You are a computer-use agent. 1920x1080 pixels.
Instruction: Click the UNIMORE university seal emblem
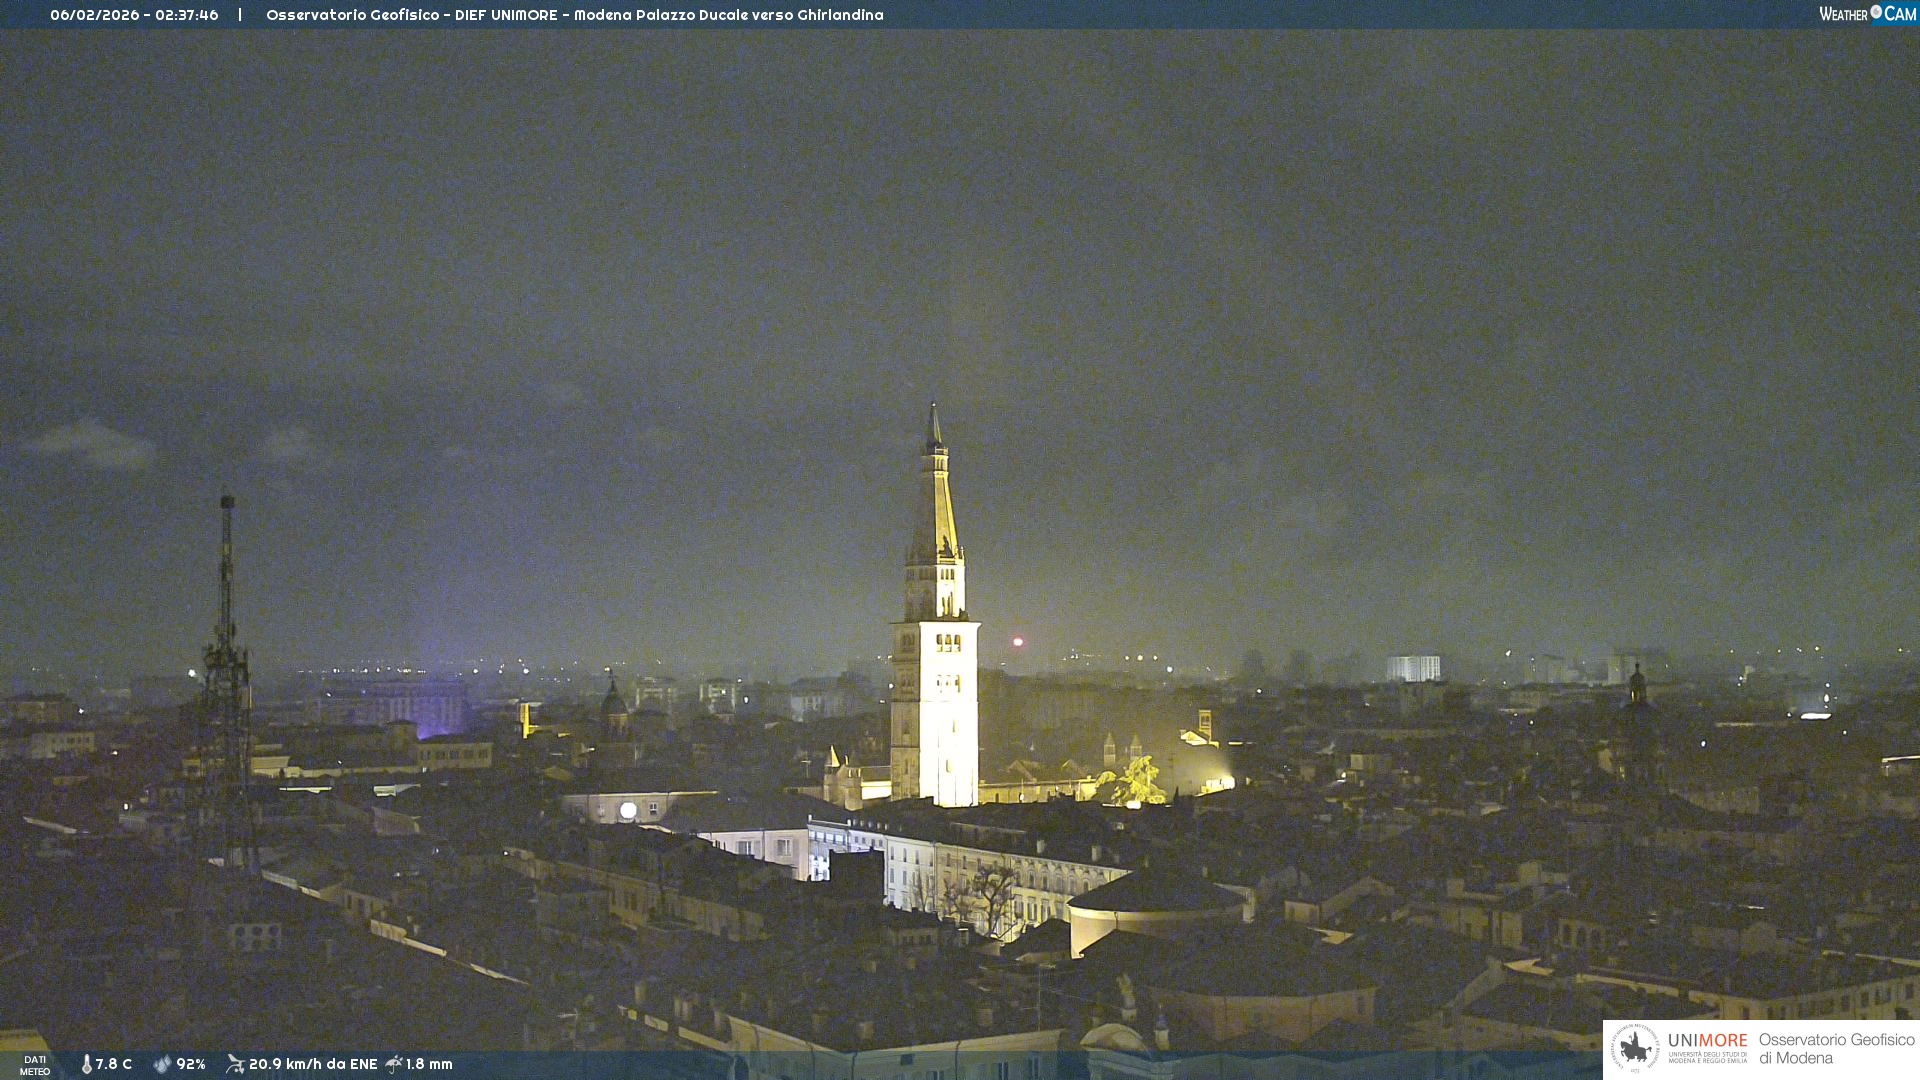[1635, 1049]
